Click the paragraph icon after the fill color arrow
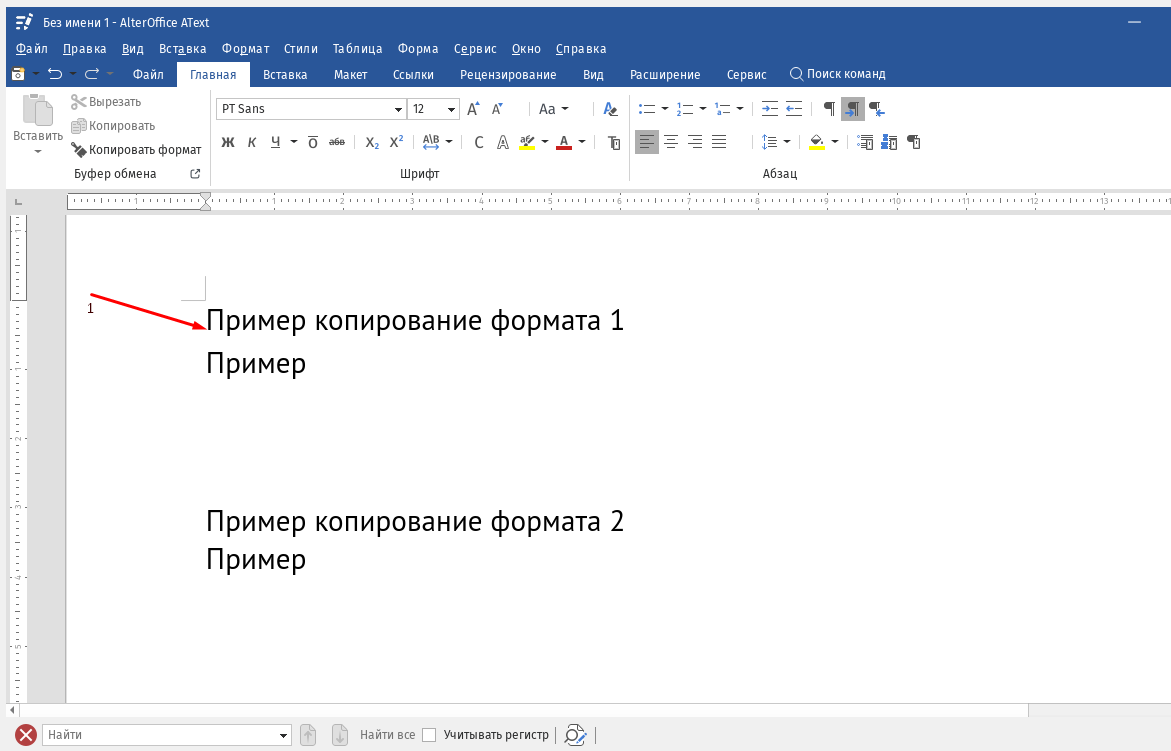The image size is (1171, 751). (x=865, y=142)
